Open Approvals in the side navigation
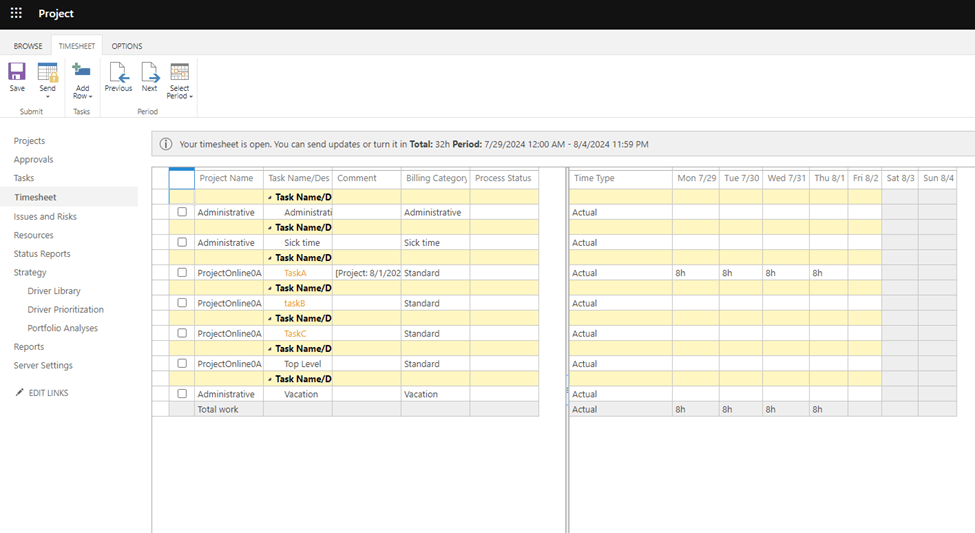Image resolution: width=975 pixels, height=533 pixels. [34, 159]
